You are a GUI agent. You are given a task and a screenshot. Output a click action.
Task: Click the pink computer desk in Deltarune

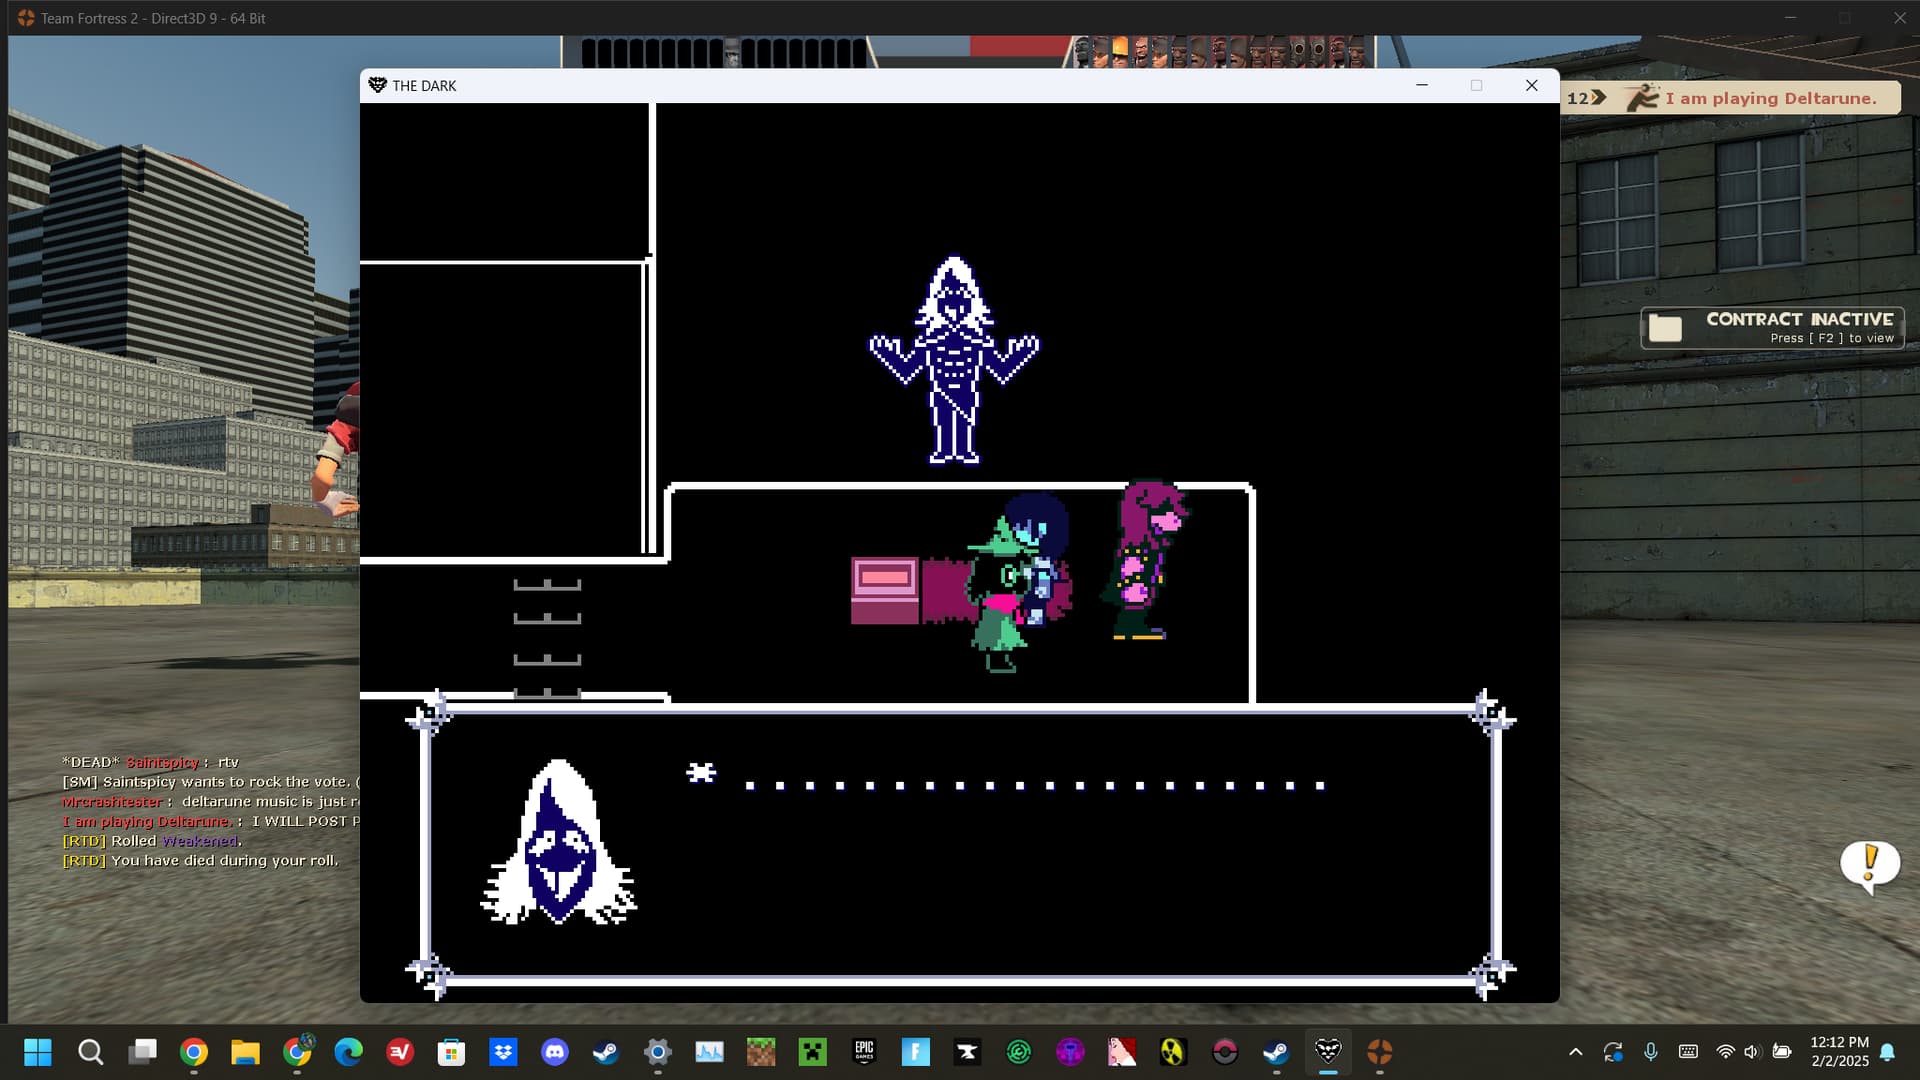coord(885,591)
